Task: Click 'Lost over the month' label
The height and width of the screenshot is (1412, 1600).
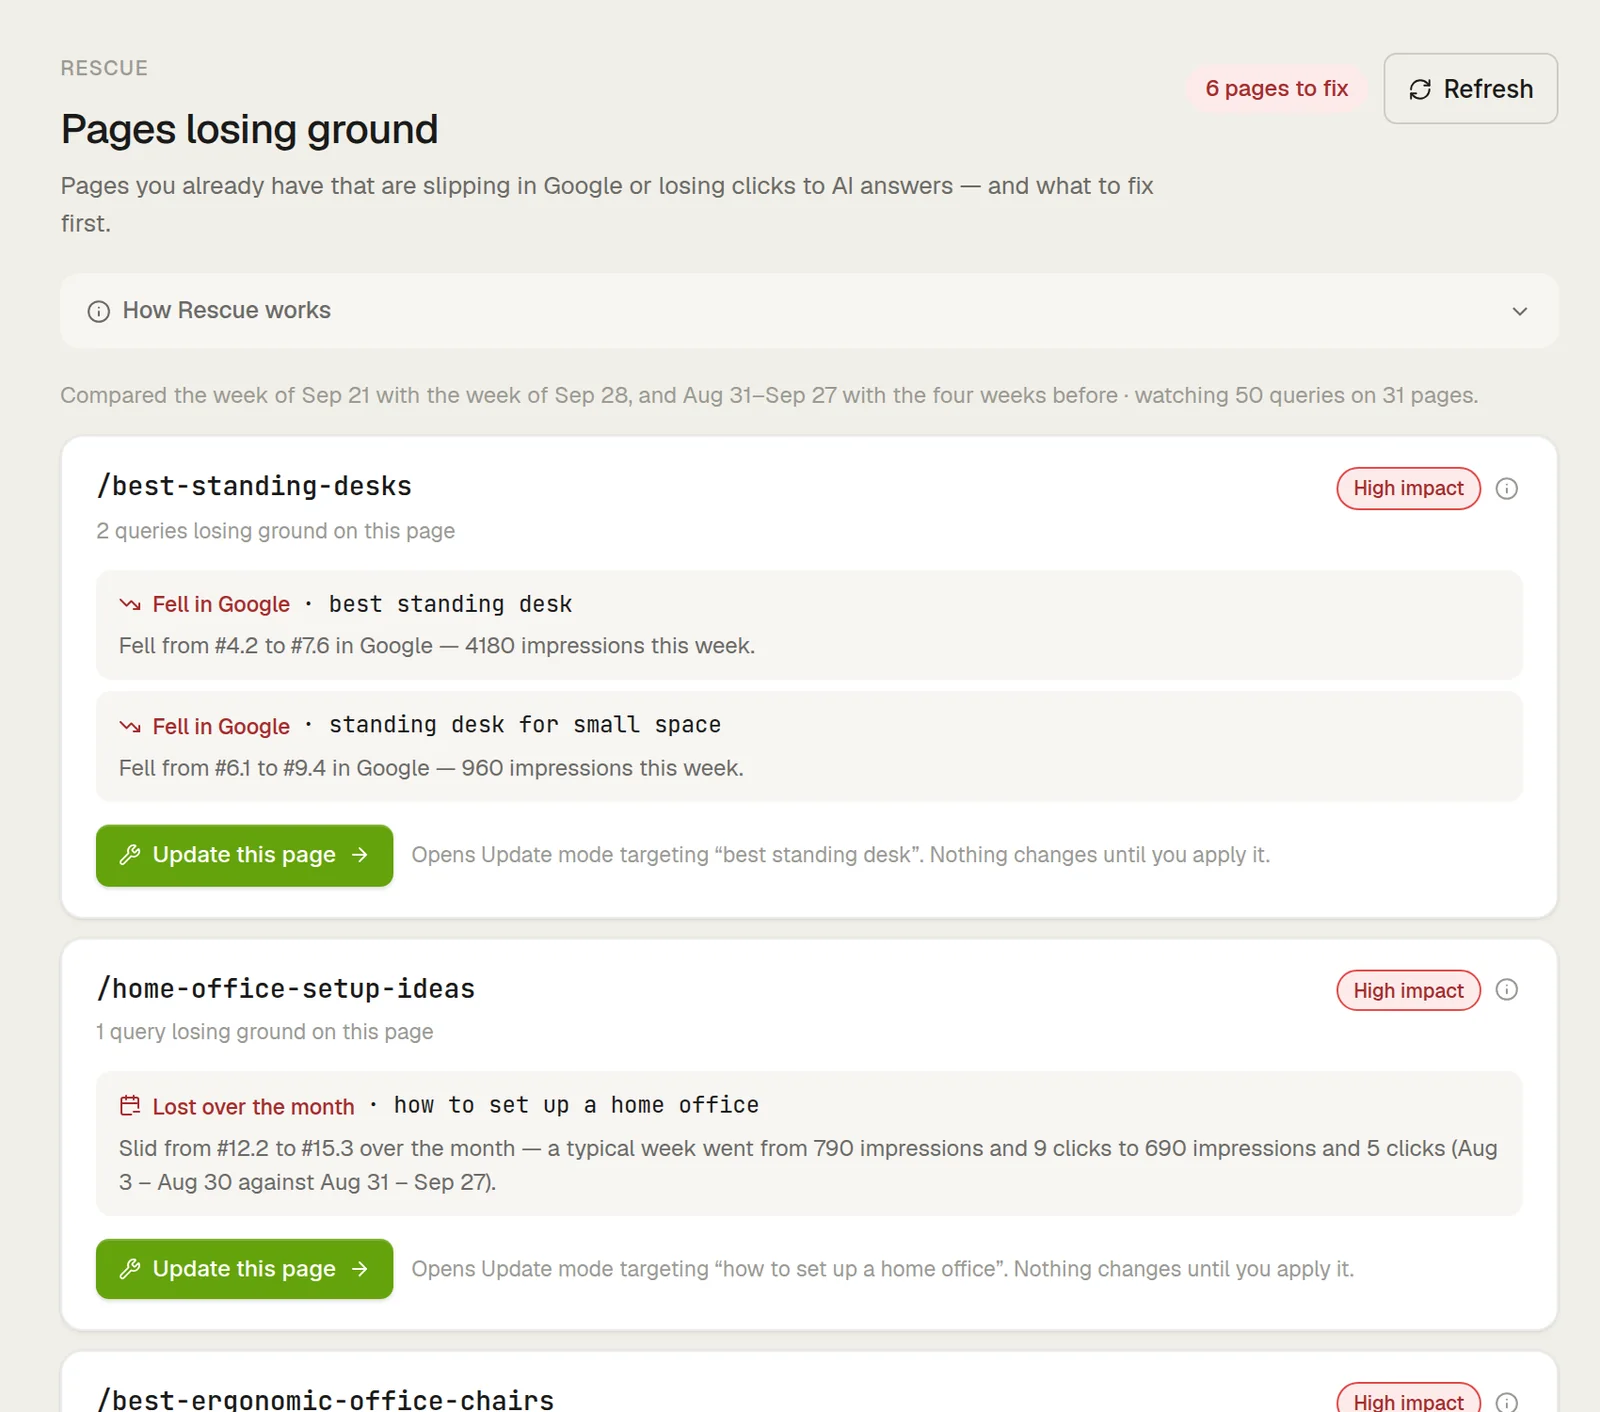Action: [253, 1107]
